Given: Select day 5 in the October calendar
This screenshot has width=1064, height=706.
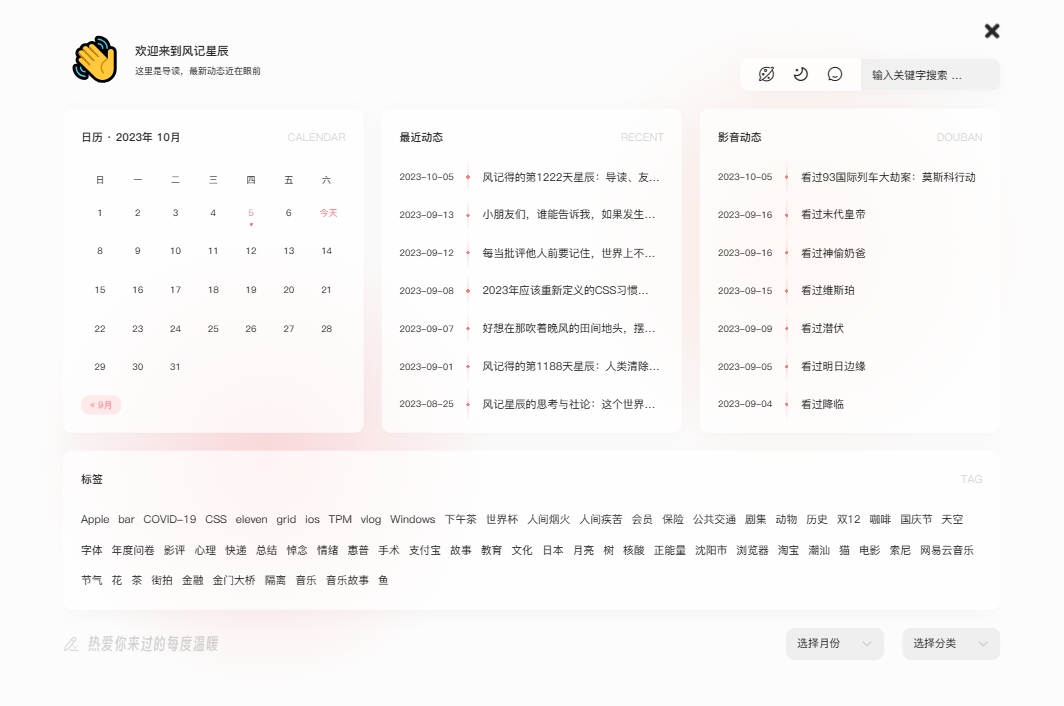Looking at the screenshot, I should [251, 213].
